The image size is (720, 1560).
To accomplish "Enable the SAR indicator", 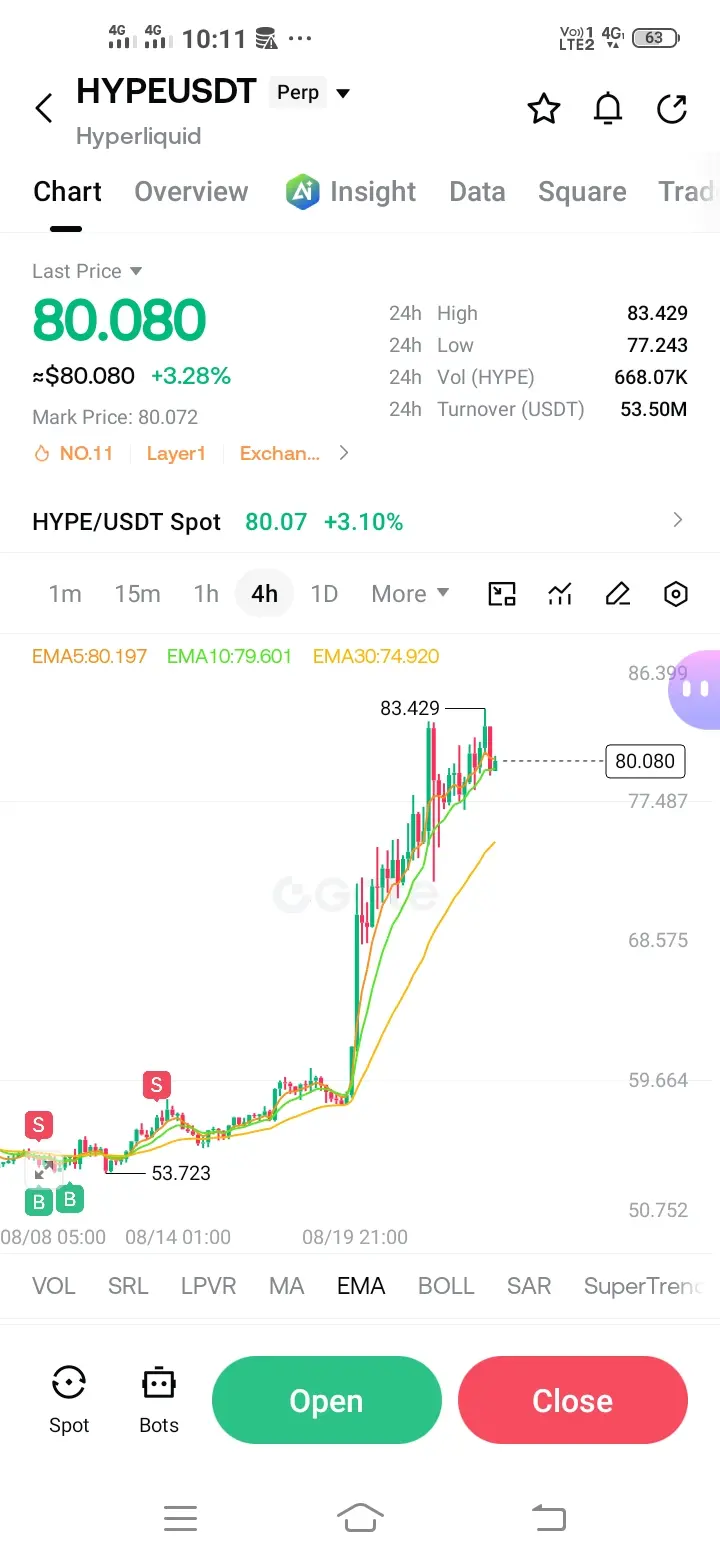I will tap(529, 1286).
